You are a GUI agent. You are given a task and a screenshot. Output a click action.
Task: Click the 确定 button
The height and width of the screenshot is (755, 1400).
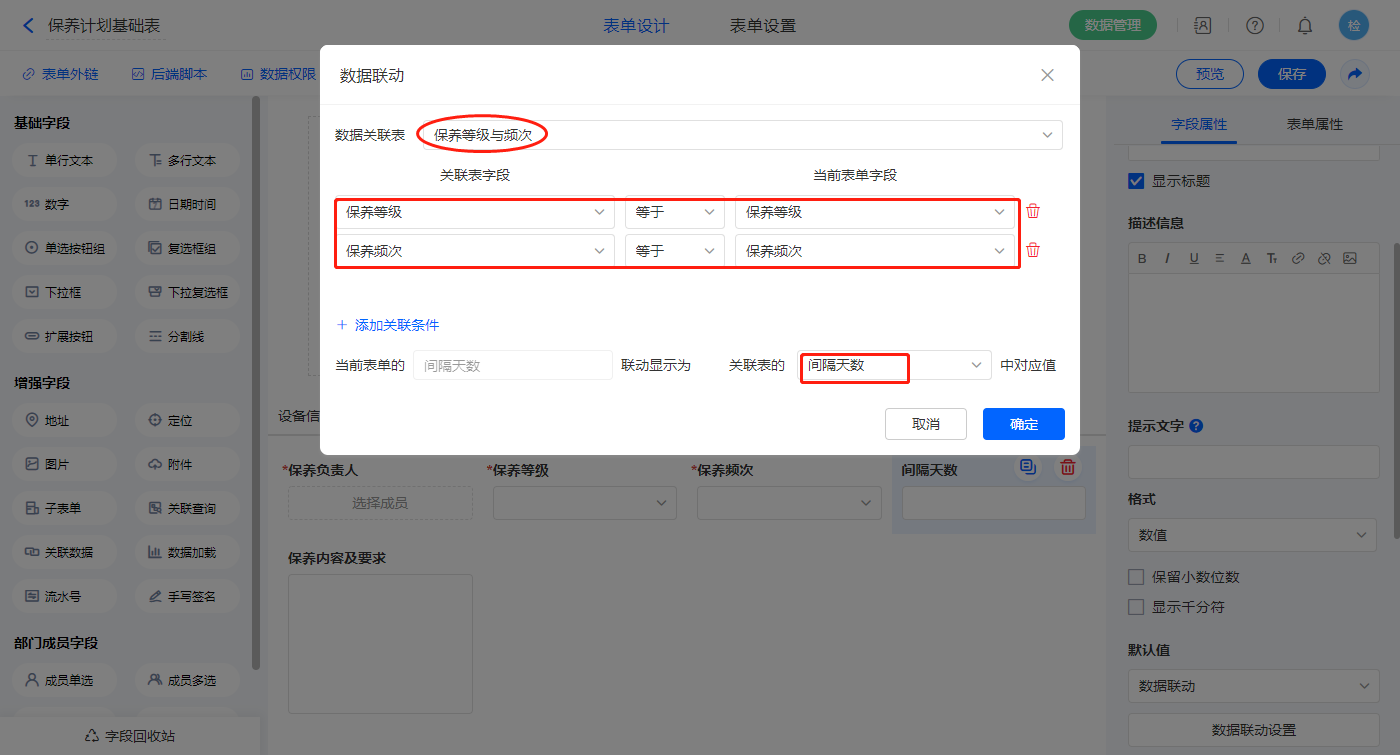point(1023,424)
